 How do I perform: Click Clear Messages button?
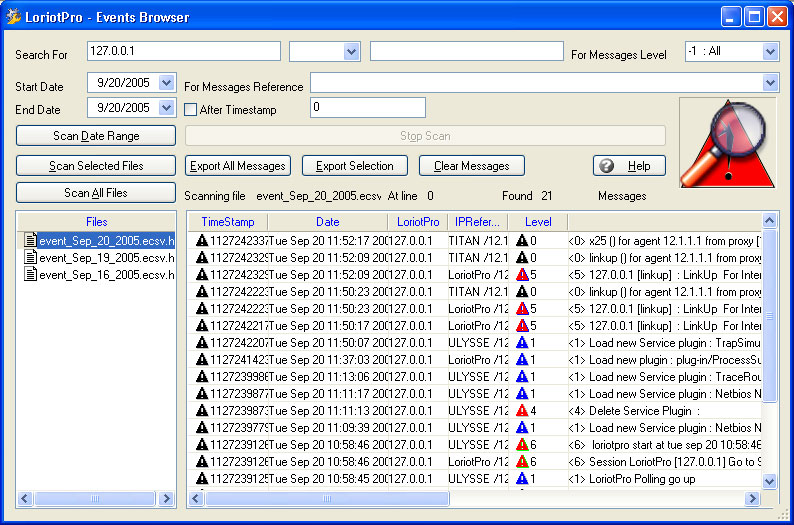tap(471, 166)
